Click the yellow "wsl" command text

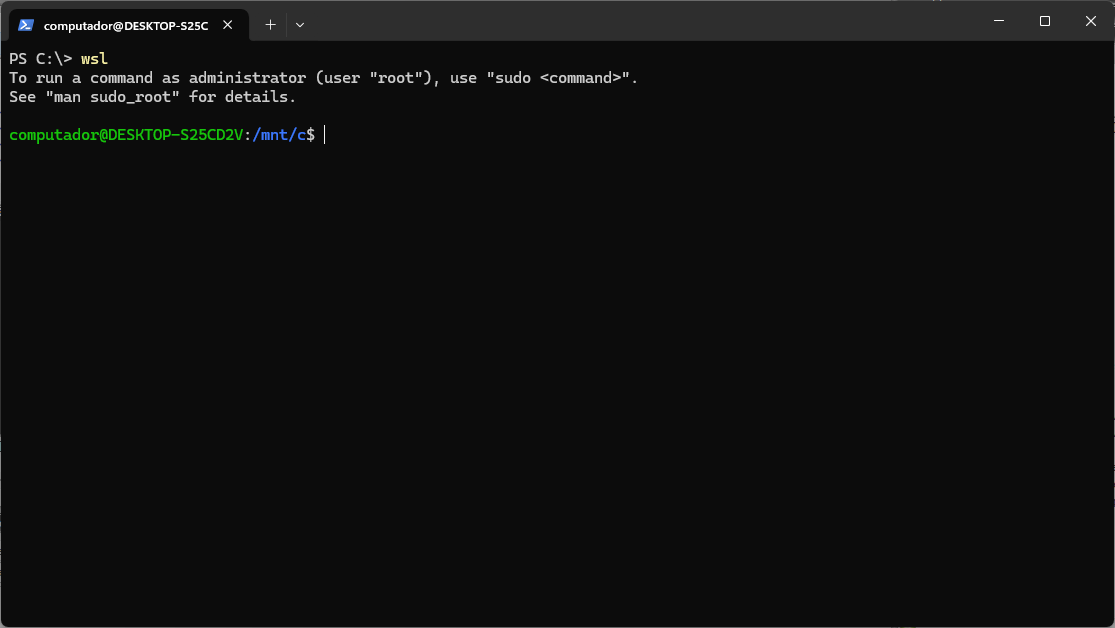94,59
